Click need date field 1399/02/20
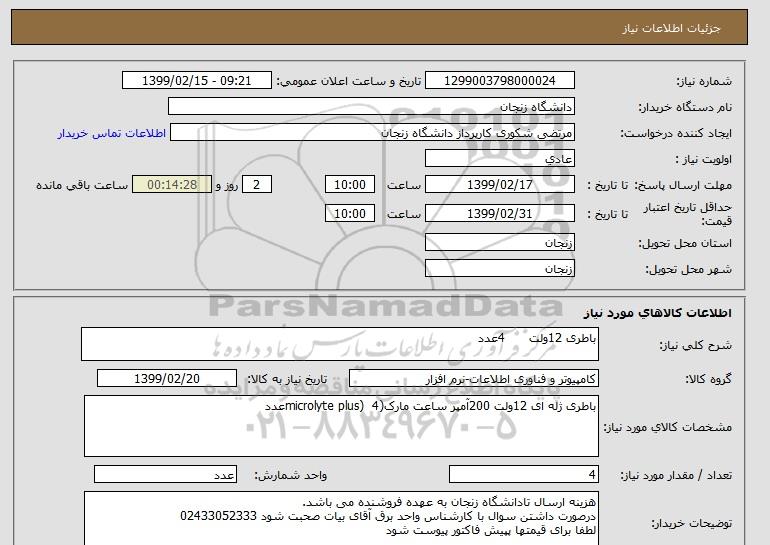This screenshot has height=545, width=770. 167,379
